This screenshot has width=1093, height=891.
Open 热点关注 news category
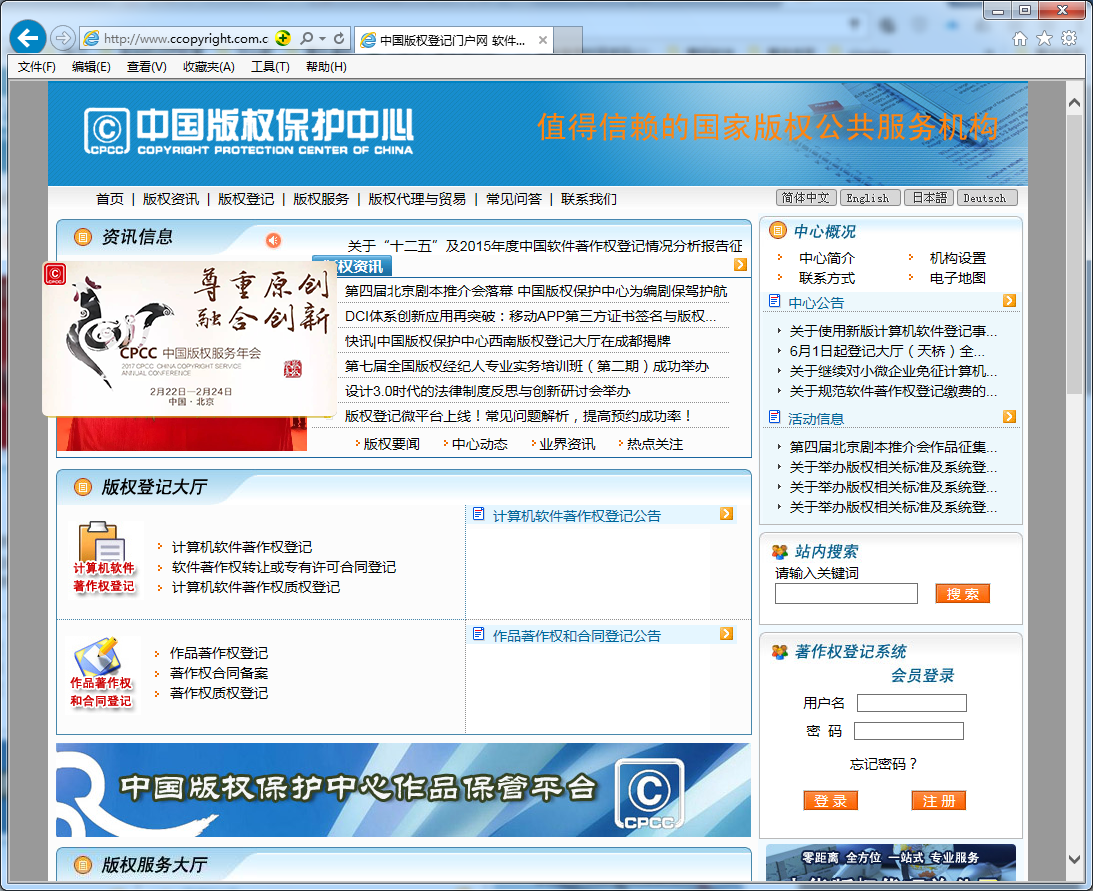pos(655,445)
